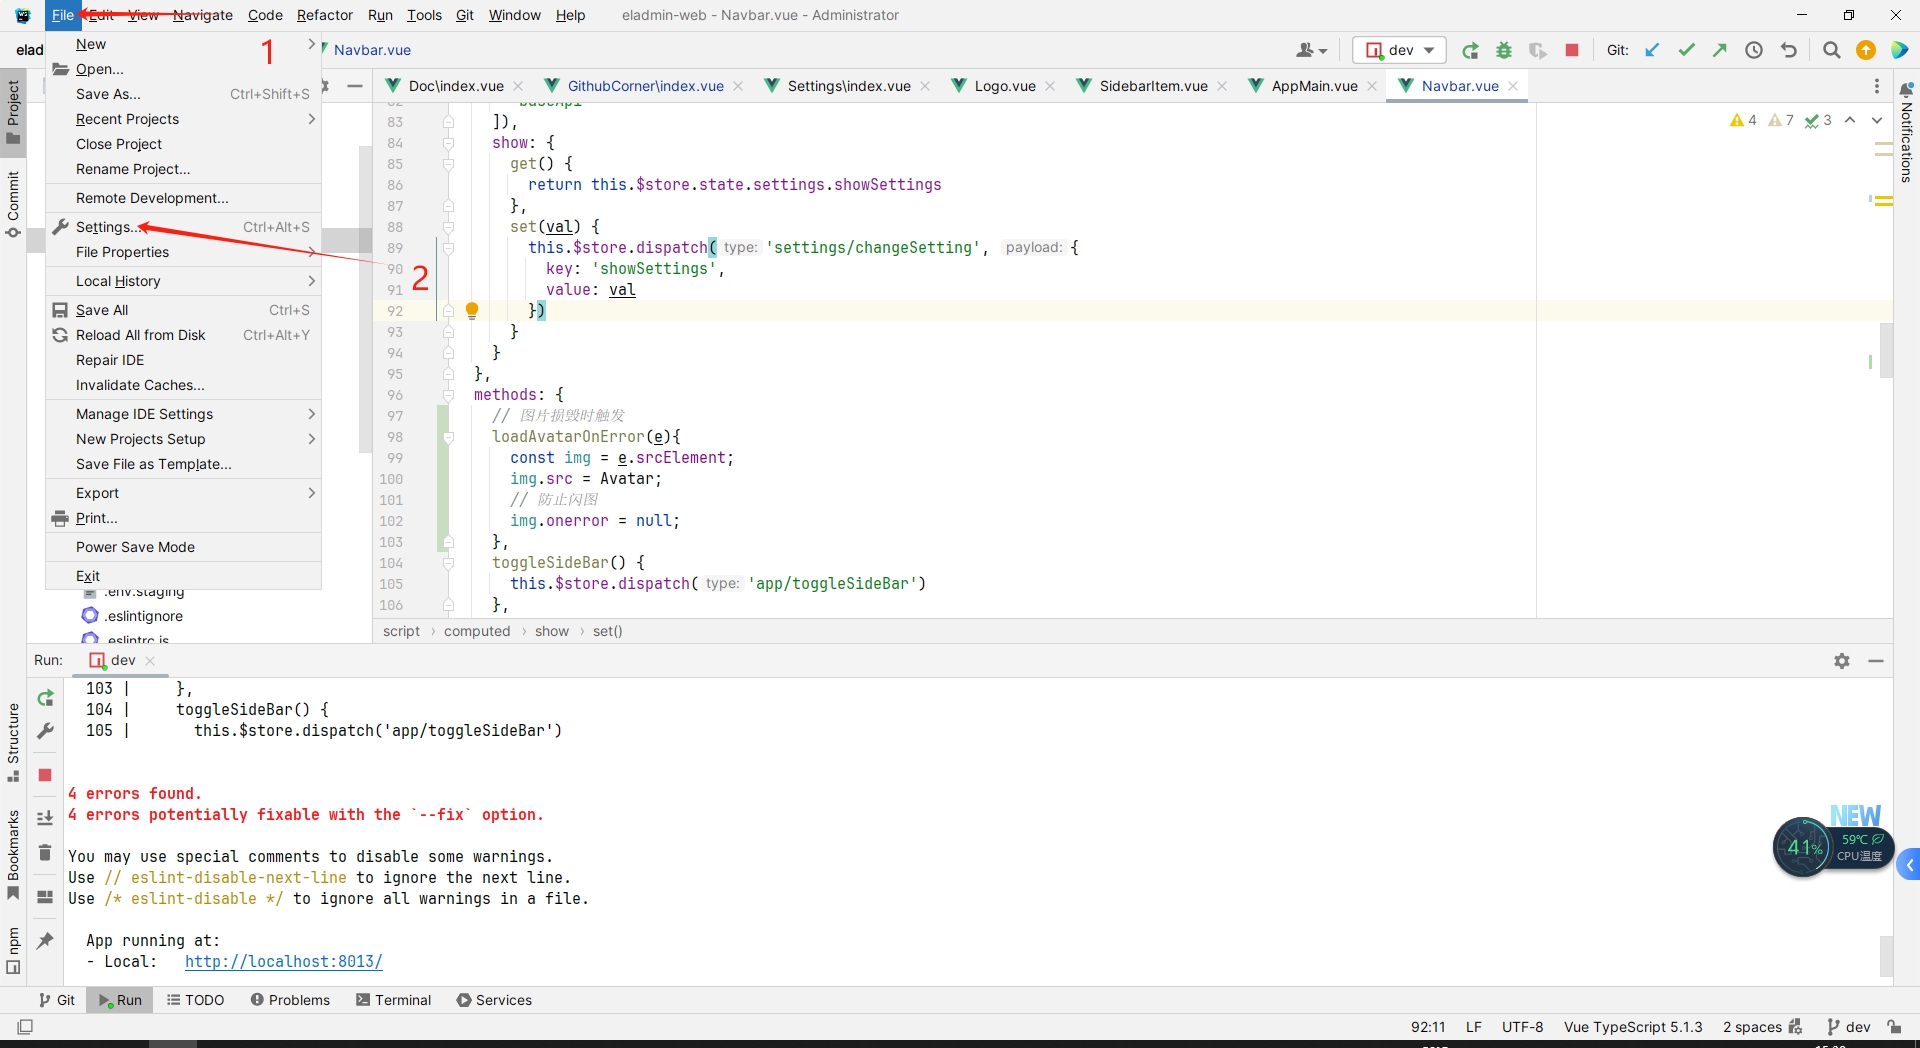The image size is (1920, 1048).
Task: Open Git history clock icon
Action: click(1754, 51)
